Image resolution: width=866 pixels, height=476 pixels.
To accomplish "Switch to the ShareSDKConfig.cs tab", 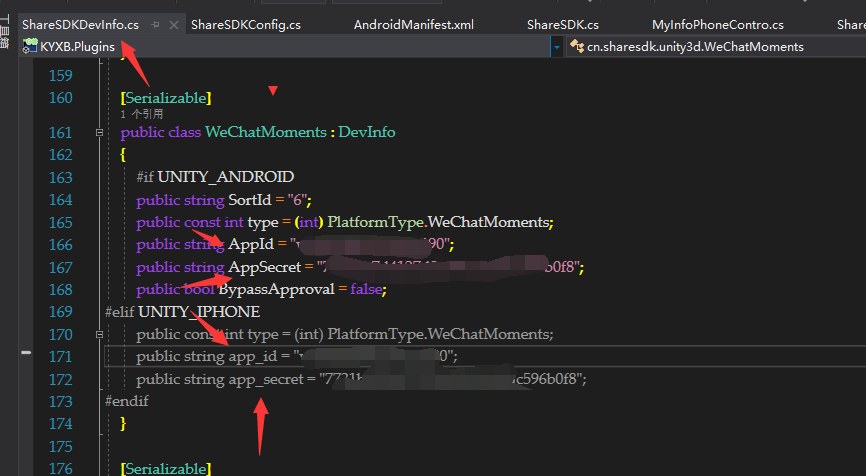I will 245,24.
